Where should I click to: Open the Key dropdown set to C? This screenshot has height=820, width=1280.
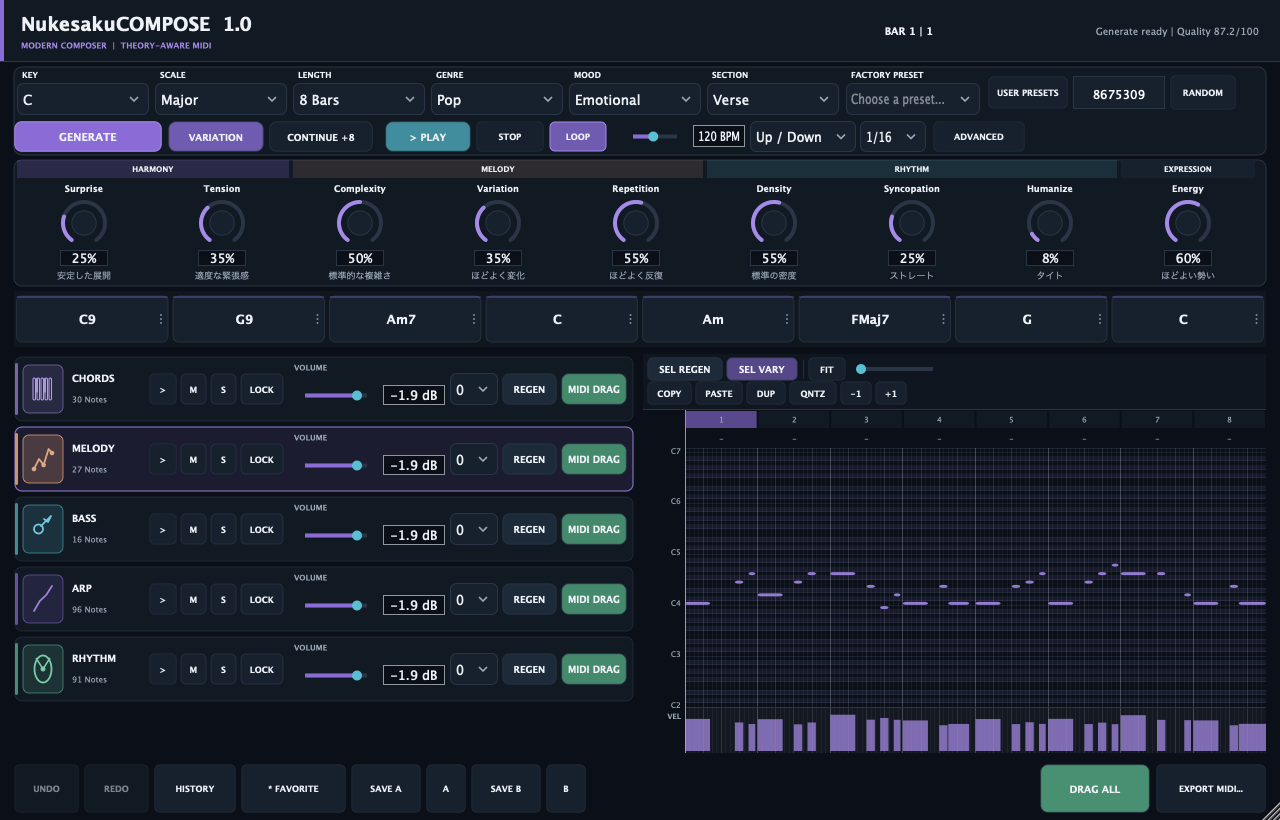[83, 100]
